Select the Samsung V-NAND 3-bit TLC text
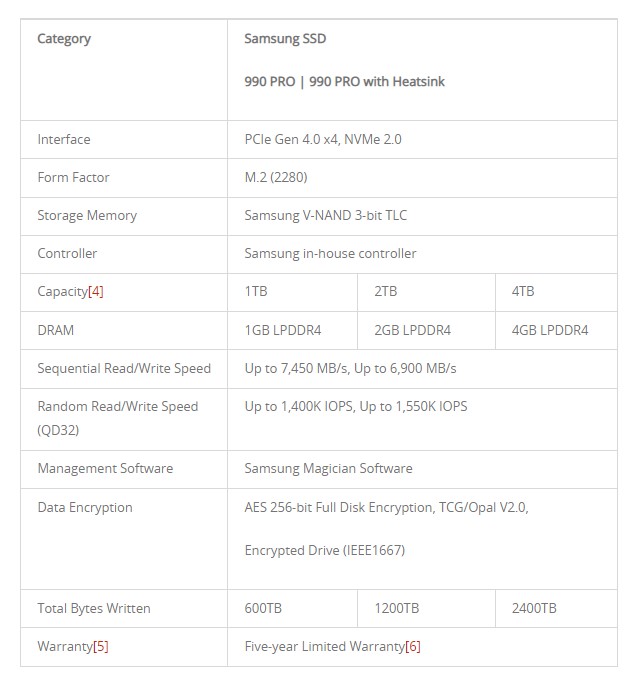The image size is (640, 682). pos(326,215)
